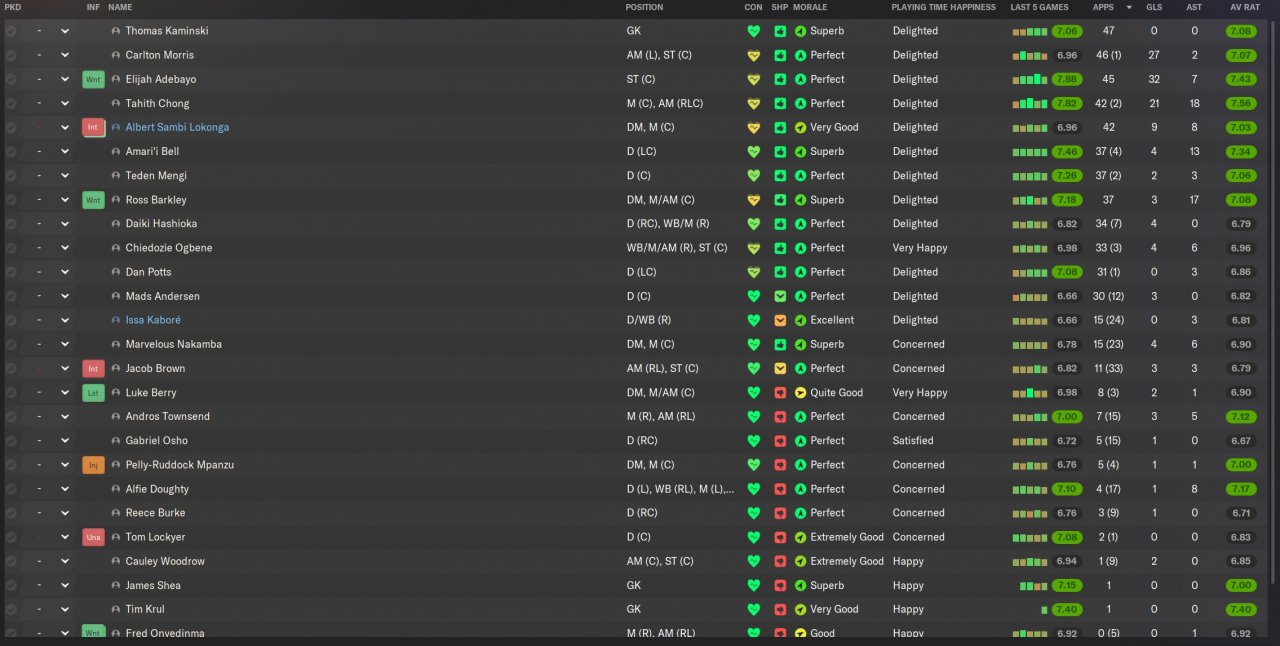The image size is (1280, 646).
Task: Click the Wnt badge beside Elijah Adebayo
Action: [93, 79]
